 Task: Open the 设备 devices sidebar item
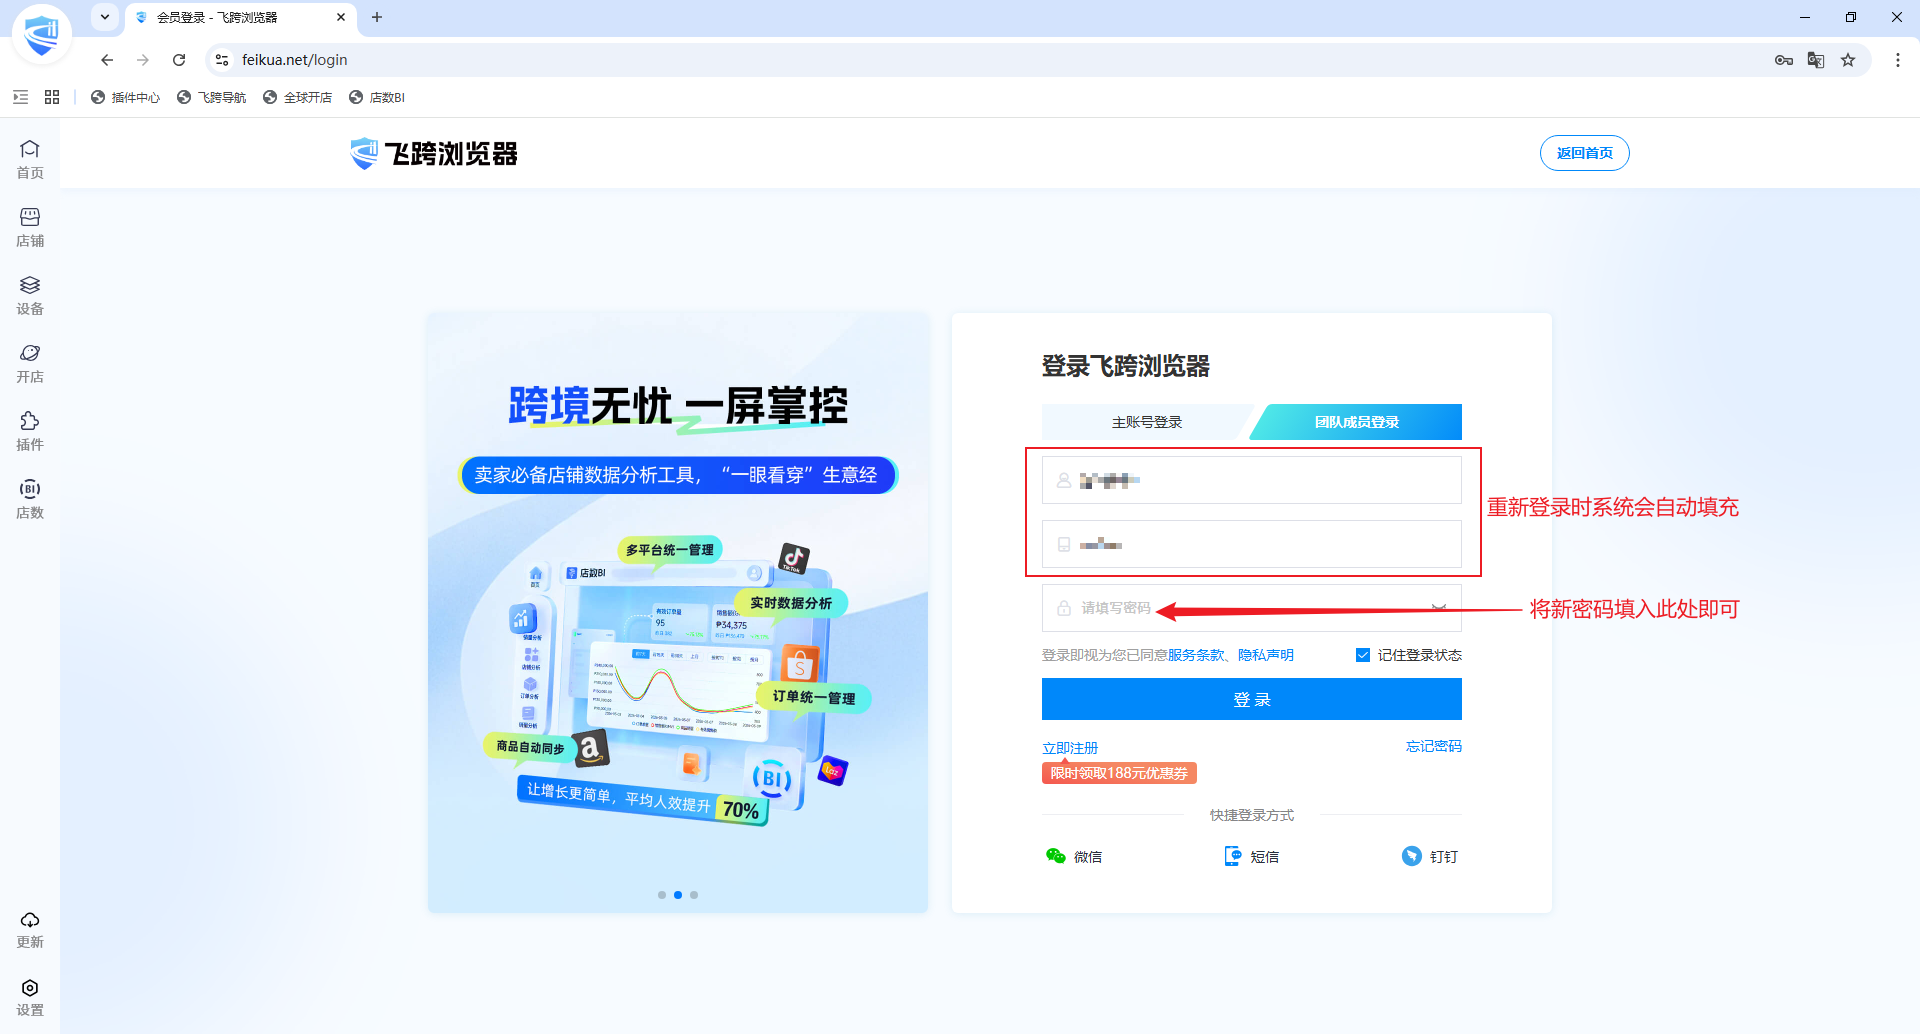tap(30, 296)
